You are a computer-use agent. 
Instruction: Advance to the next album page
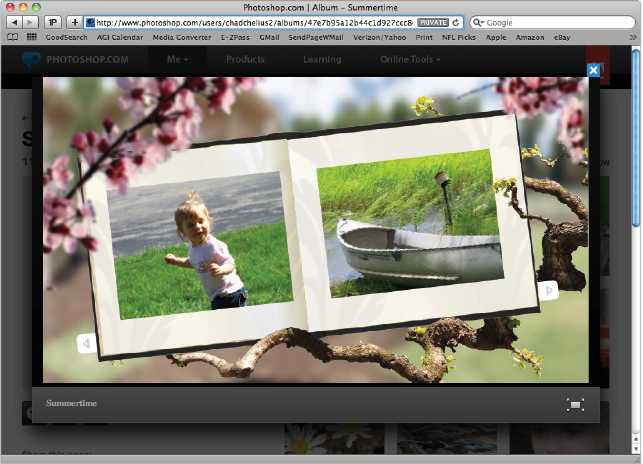coord(548,290)
